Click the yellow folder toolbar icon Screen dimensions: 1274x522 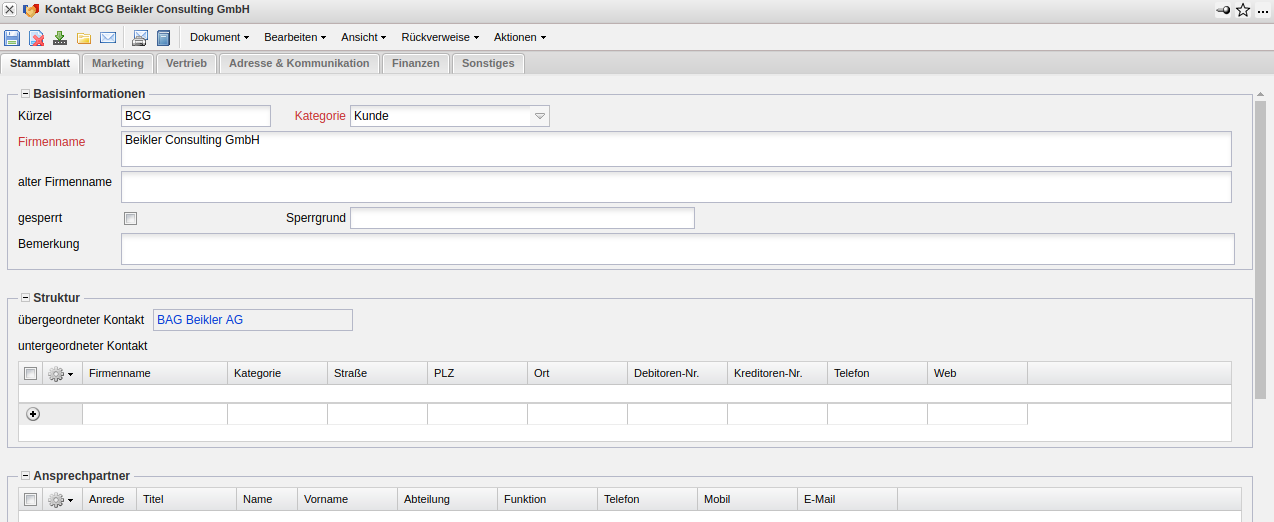pos(84,38)
